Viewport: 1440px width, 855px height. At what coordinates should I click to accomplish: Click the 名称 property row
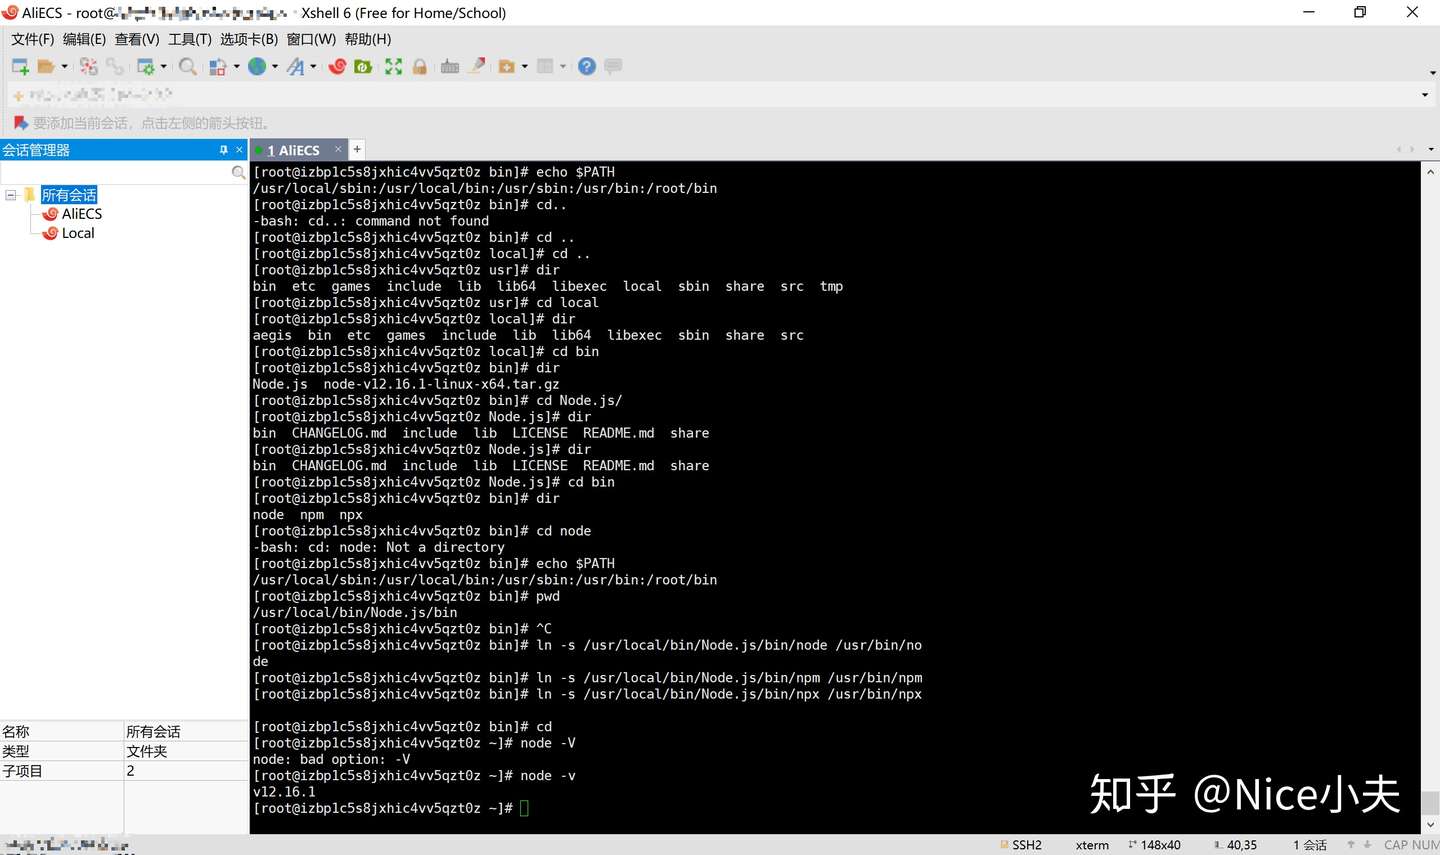click(x=124, y=732)
